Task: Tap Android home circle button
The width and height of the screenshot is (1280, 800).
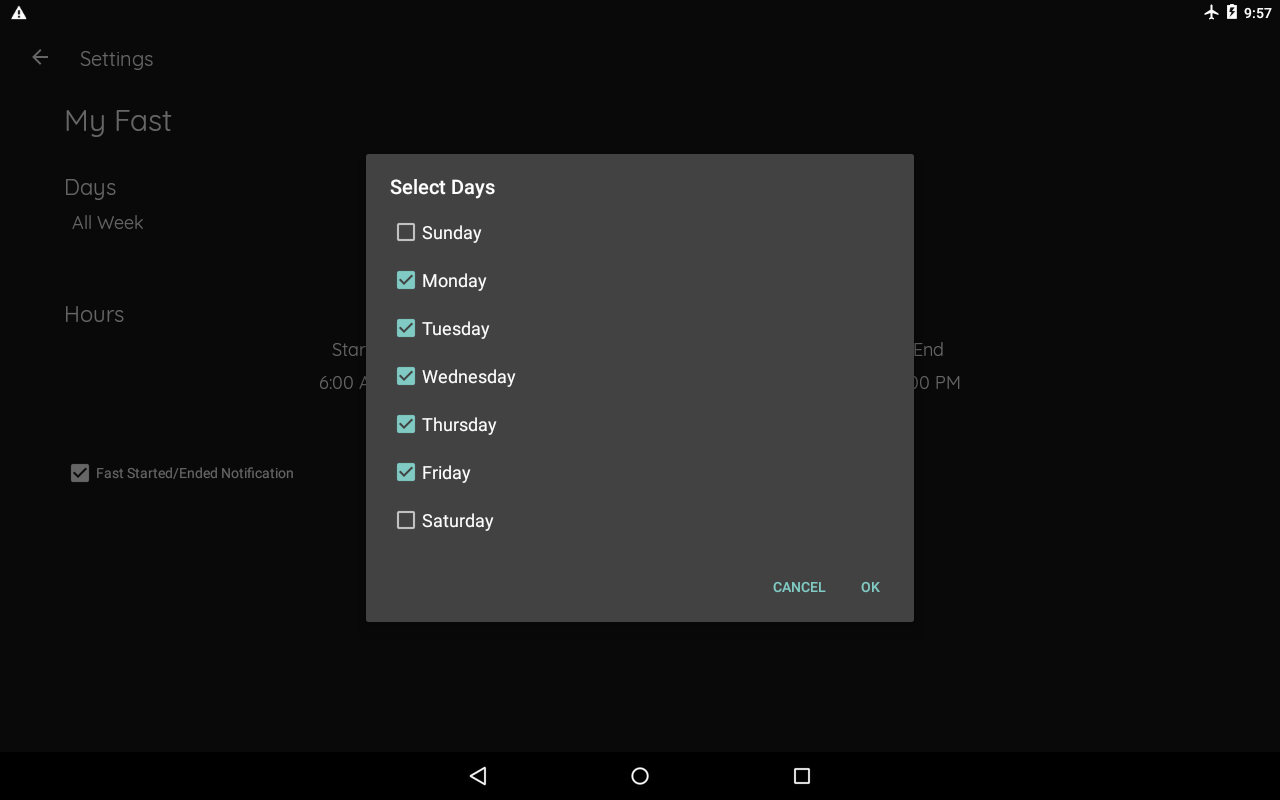Action: [640, 776]
